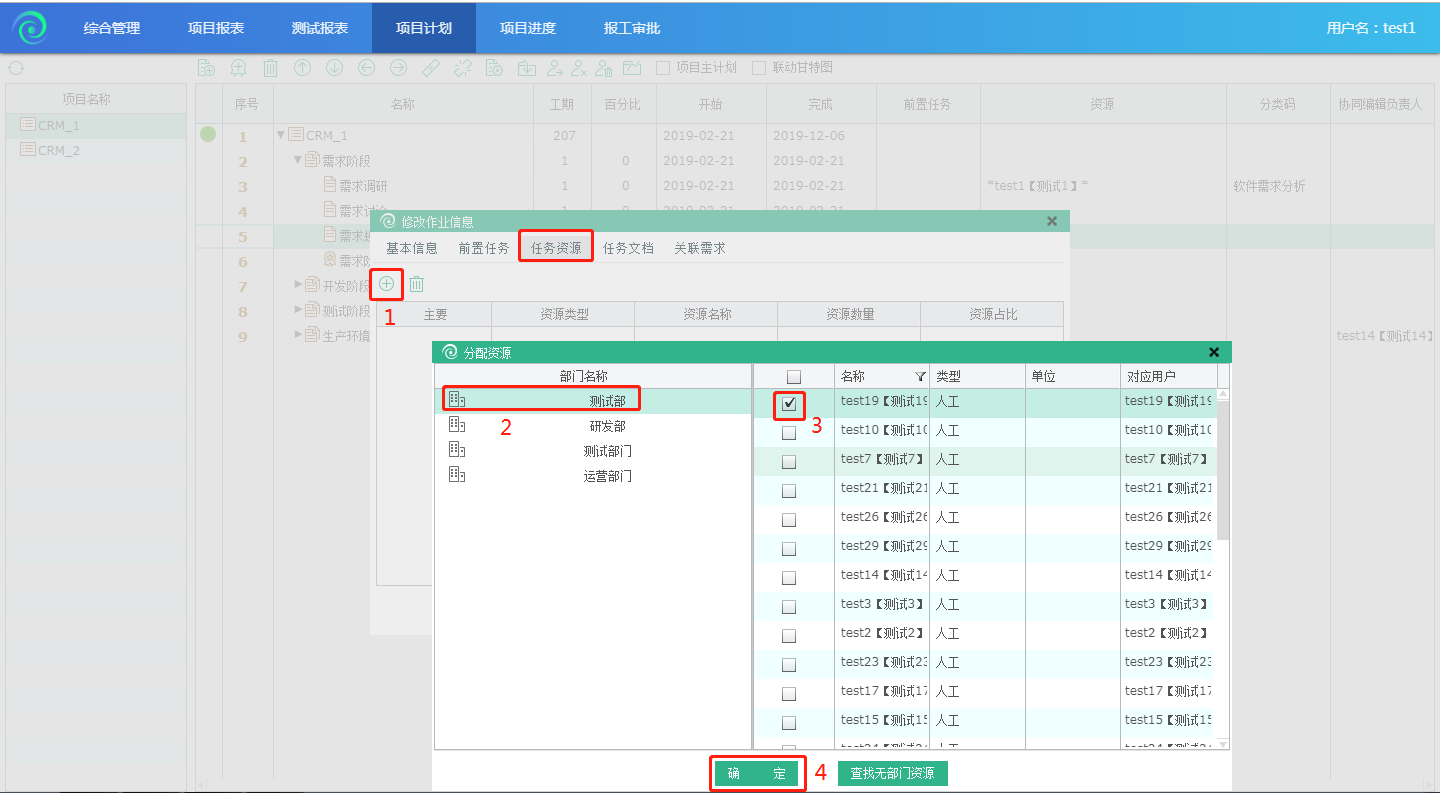Image resolution: width=1440 pixels, height=793 pixels.
Task: Enable the 项目主计划 checkbox
Action: point(662,68)
